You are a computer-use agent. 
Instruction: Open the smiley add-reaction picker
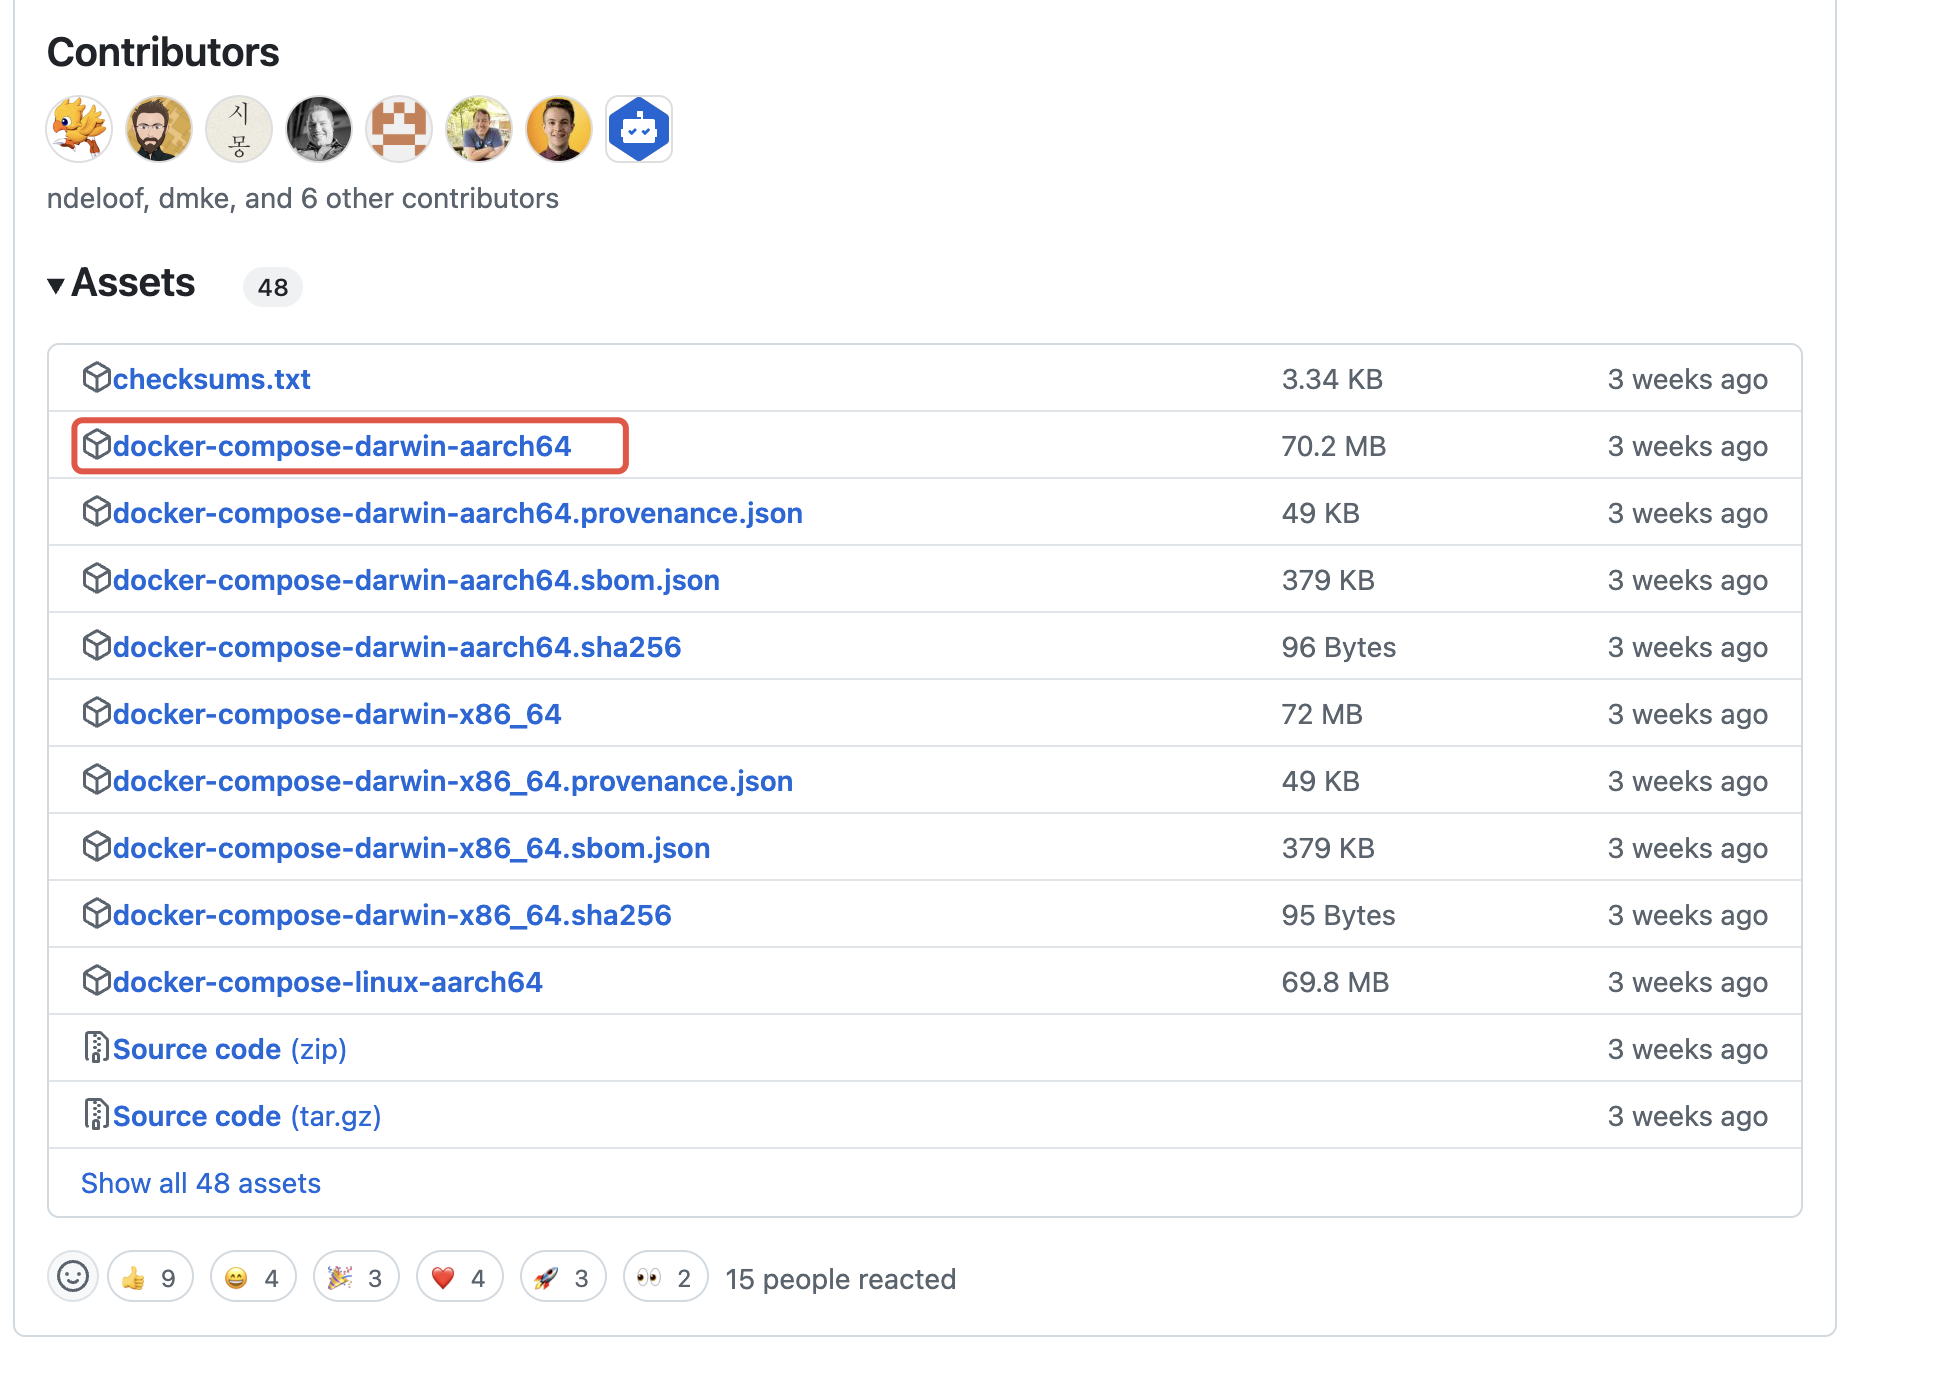(73, 1277)
